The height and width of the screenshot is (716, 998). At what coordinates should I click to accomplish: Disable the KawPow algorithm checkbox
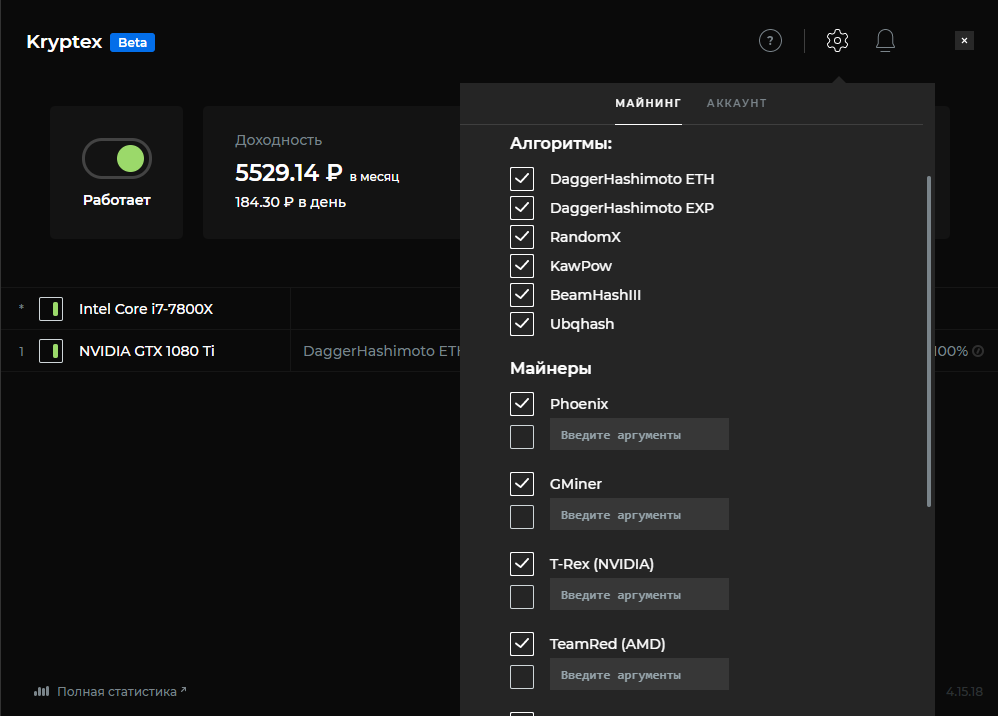(522, 266)
